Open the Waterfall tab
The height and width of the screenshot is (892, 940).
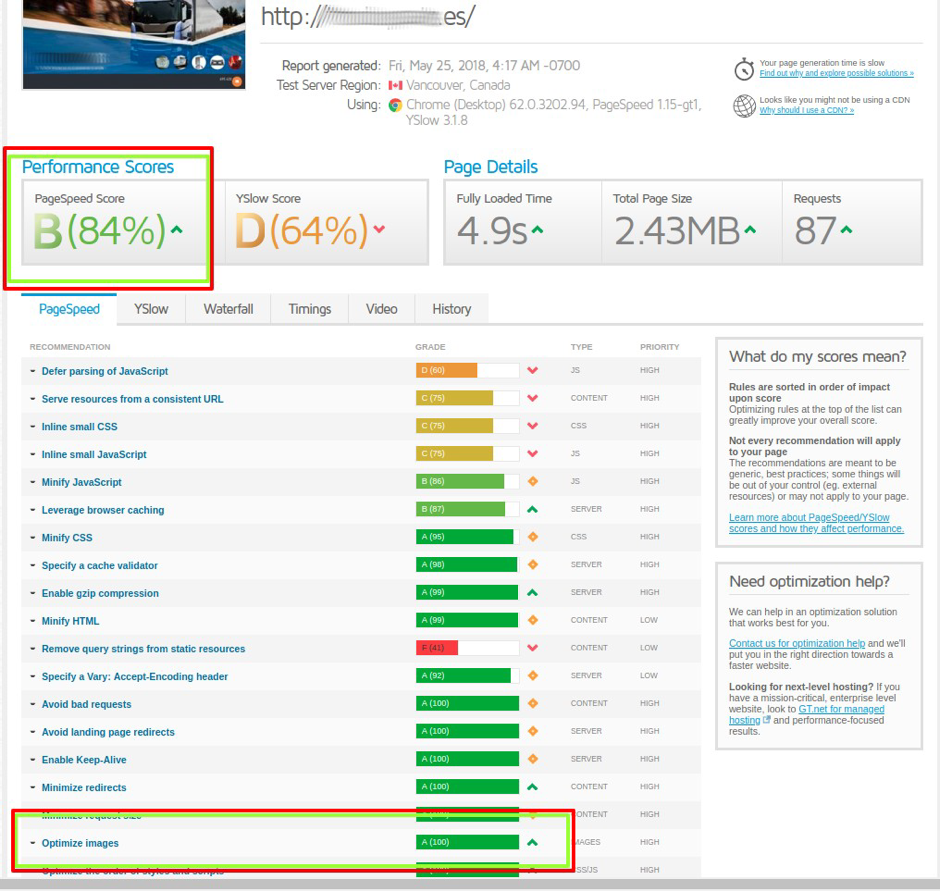click(228, 309)
